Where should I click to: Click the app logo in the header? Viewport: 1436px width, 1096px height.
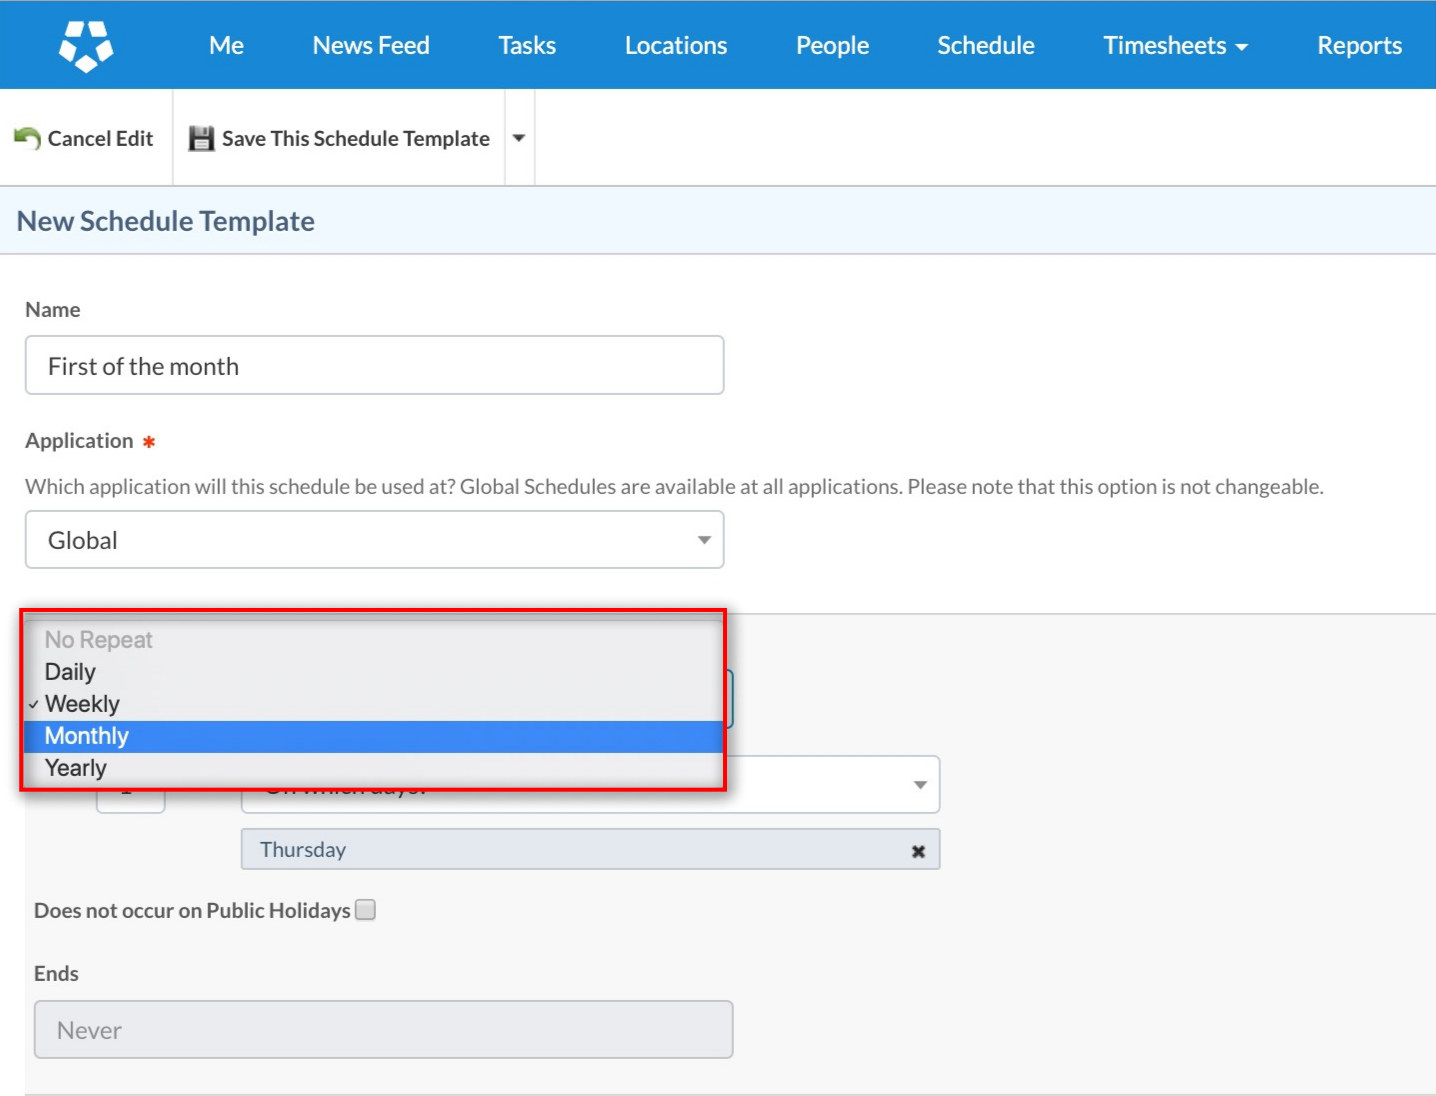point(86,45)
